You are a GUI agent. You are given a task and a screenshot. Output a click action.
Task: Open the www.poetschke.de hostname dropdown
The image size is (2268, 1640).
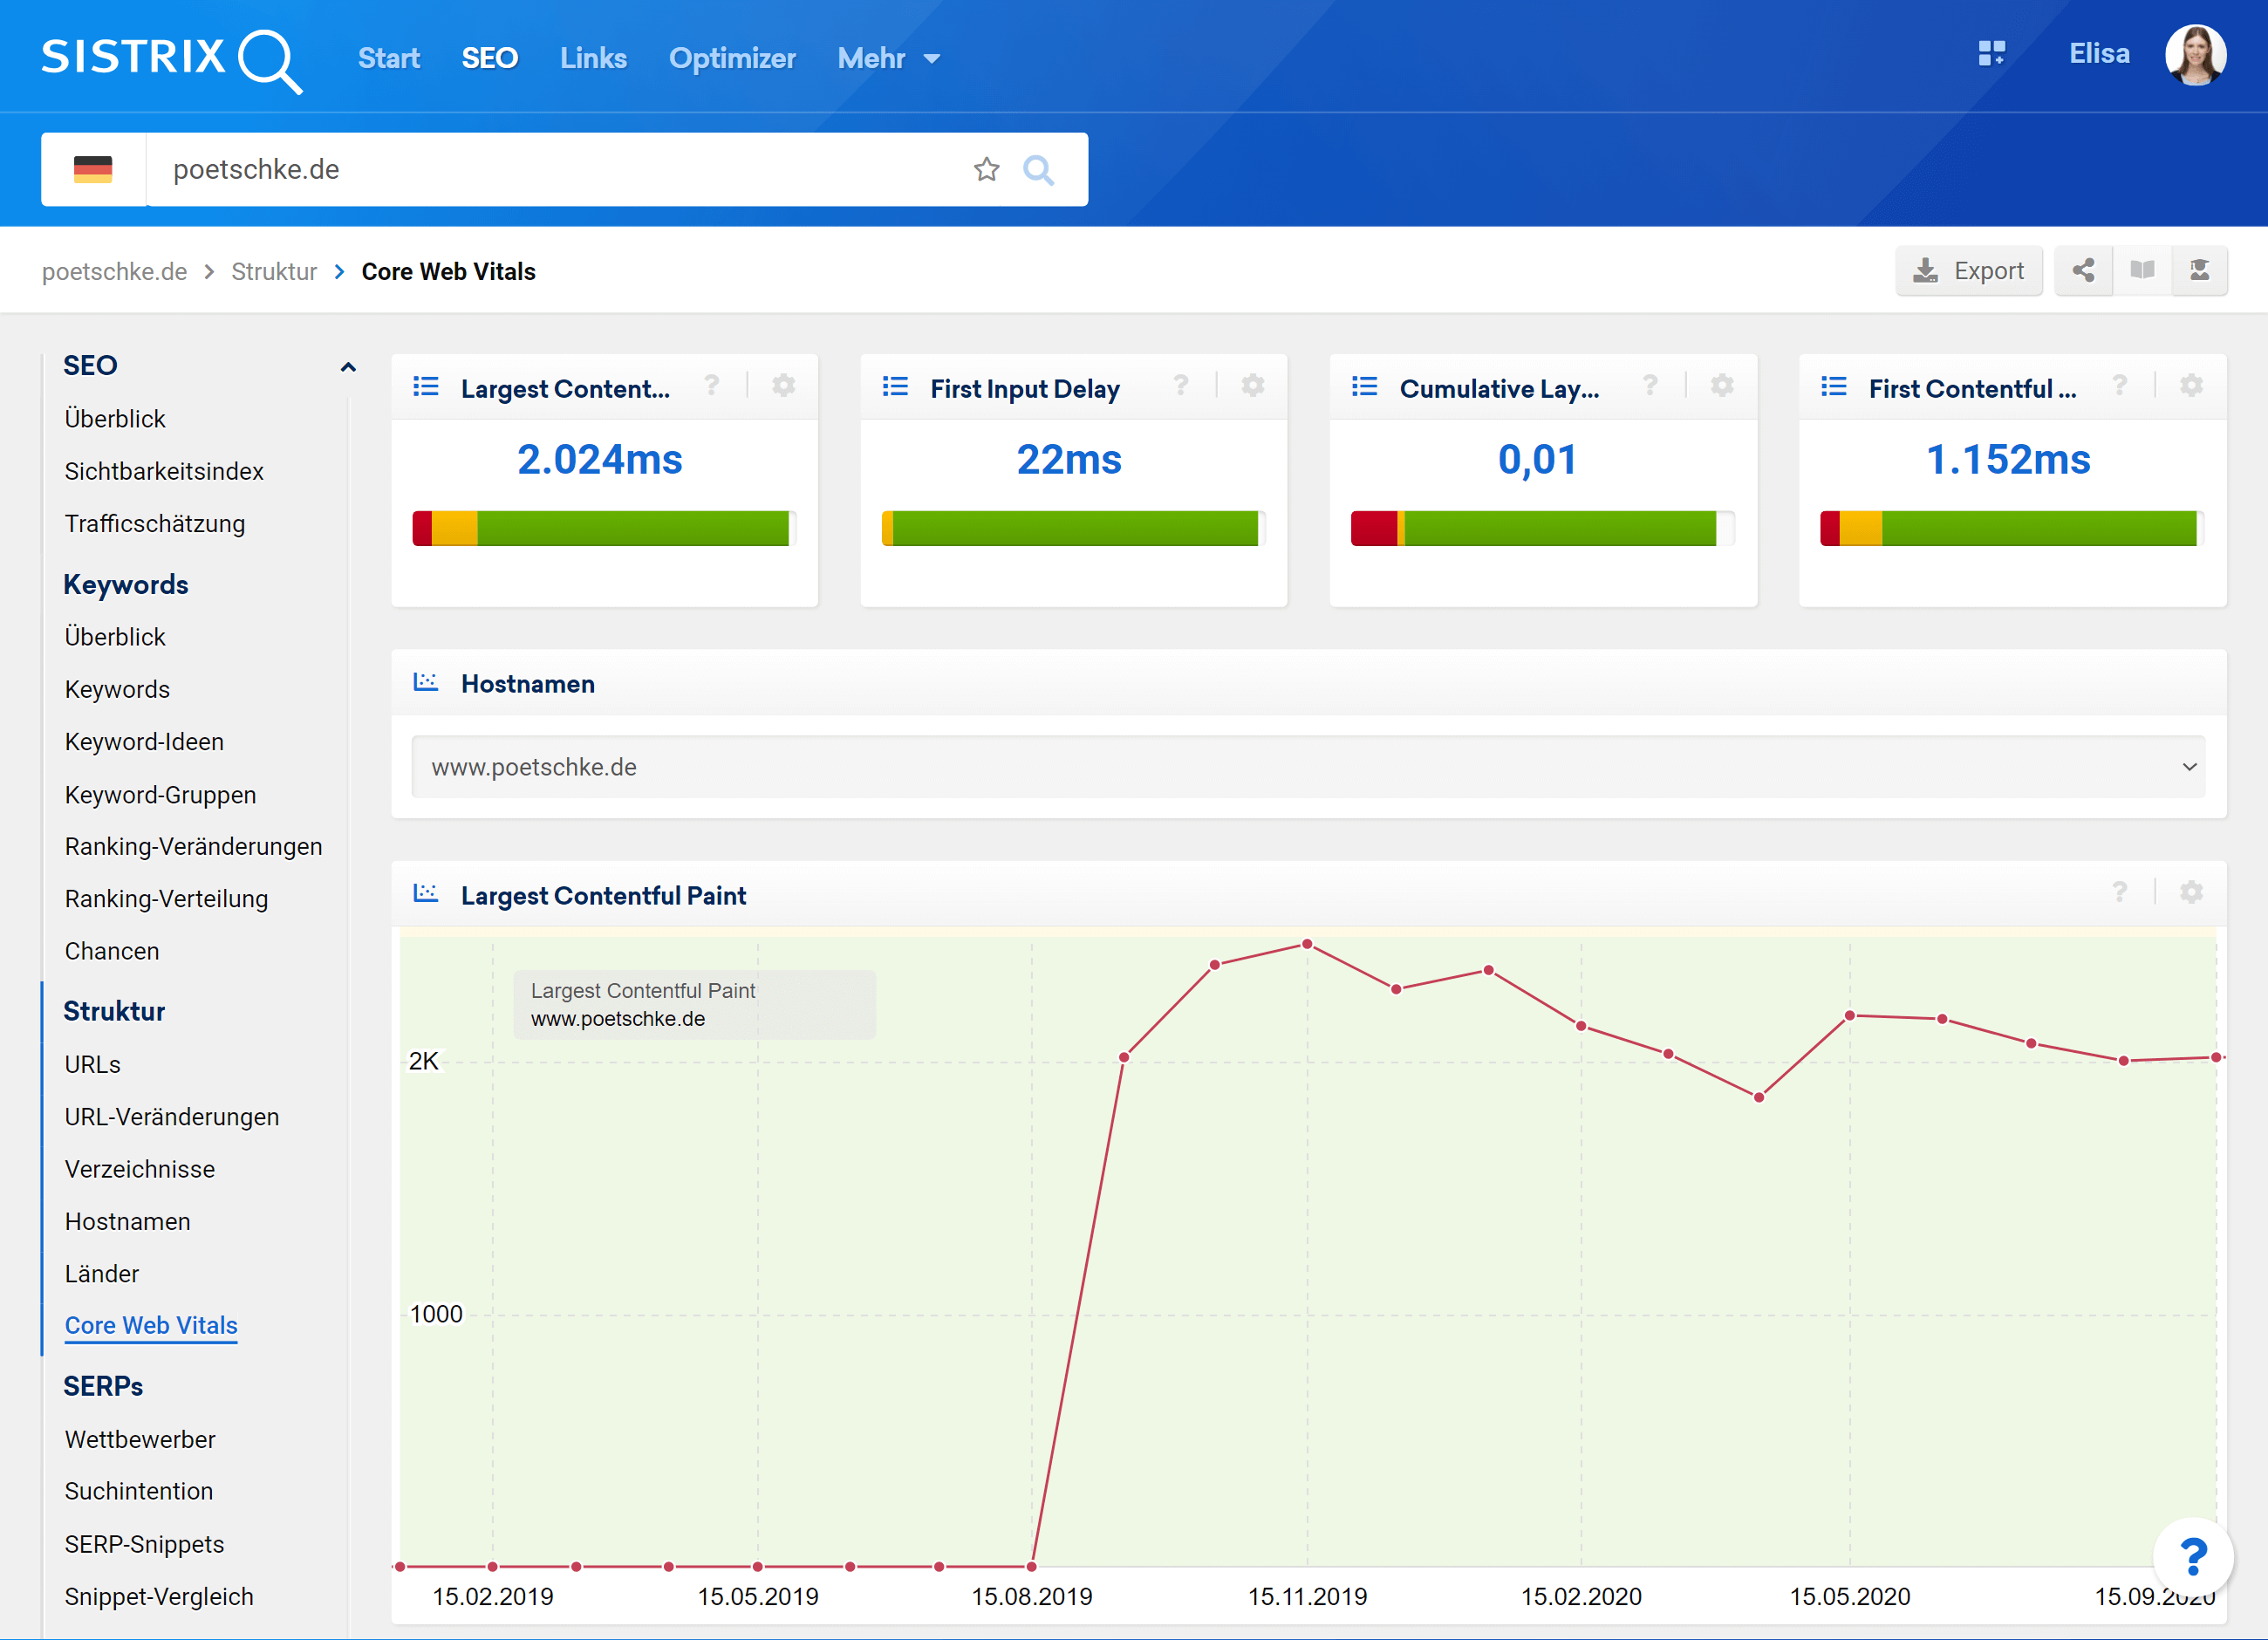tap(1308, 767)
